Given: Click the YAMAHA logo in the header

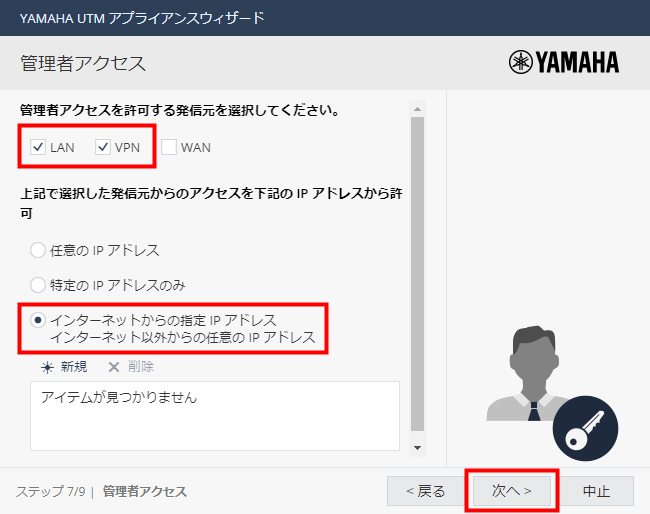Looking at the screenshot, I should (563, 63).
